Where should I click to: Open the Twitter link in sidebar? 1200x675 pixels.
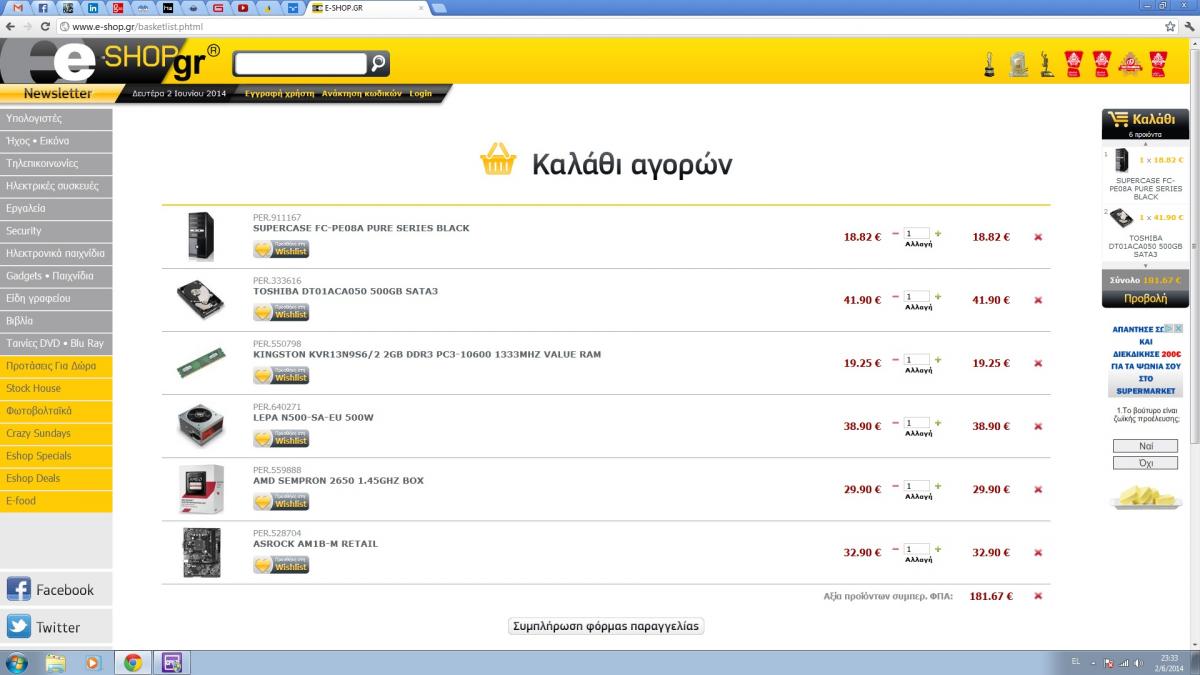coord(56,627)
